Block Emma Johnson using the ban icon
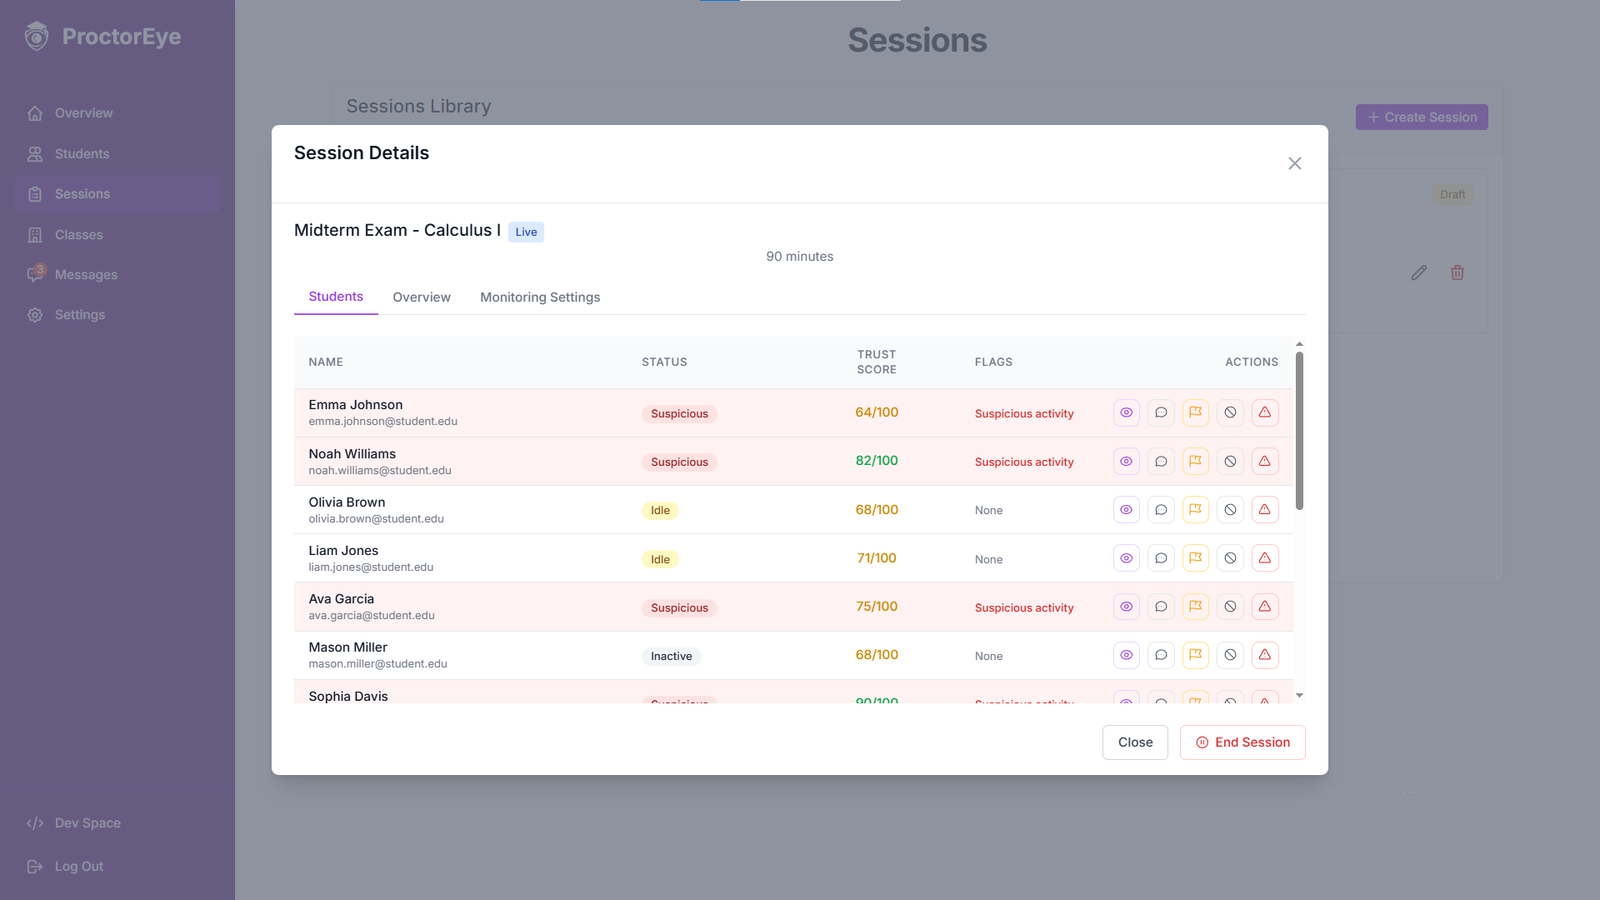Image resolution: width=1600 pixels, height=900 pixels. (1230, 412)
